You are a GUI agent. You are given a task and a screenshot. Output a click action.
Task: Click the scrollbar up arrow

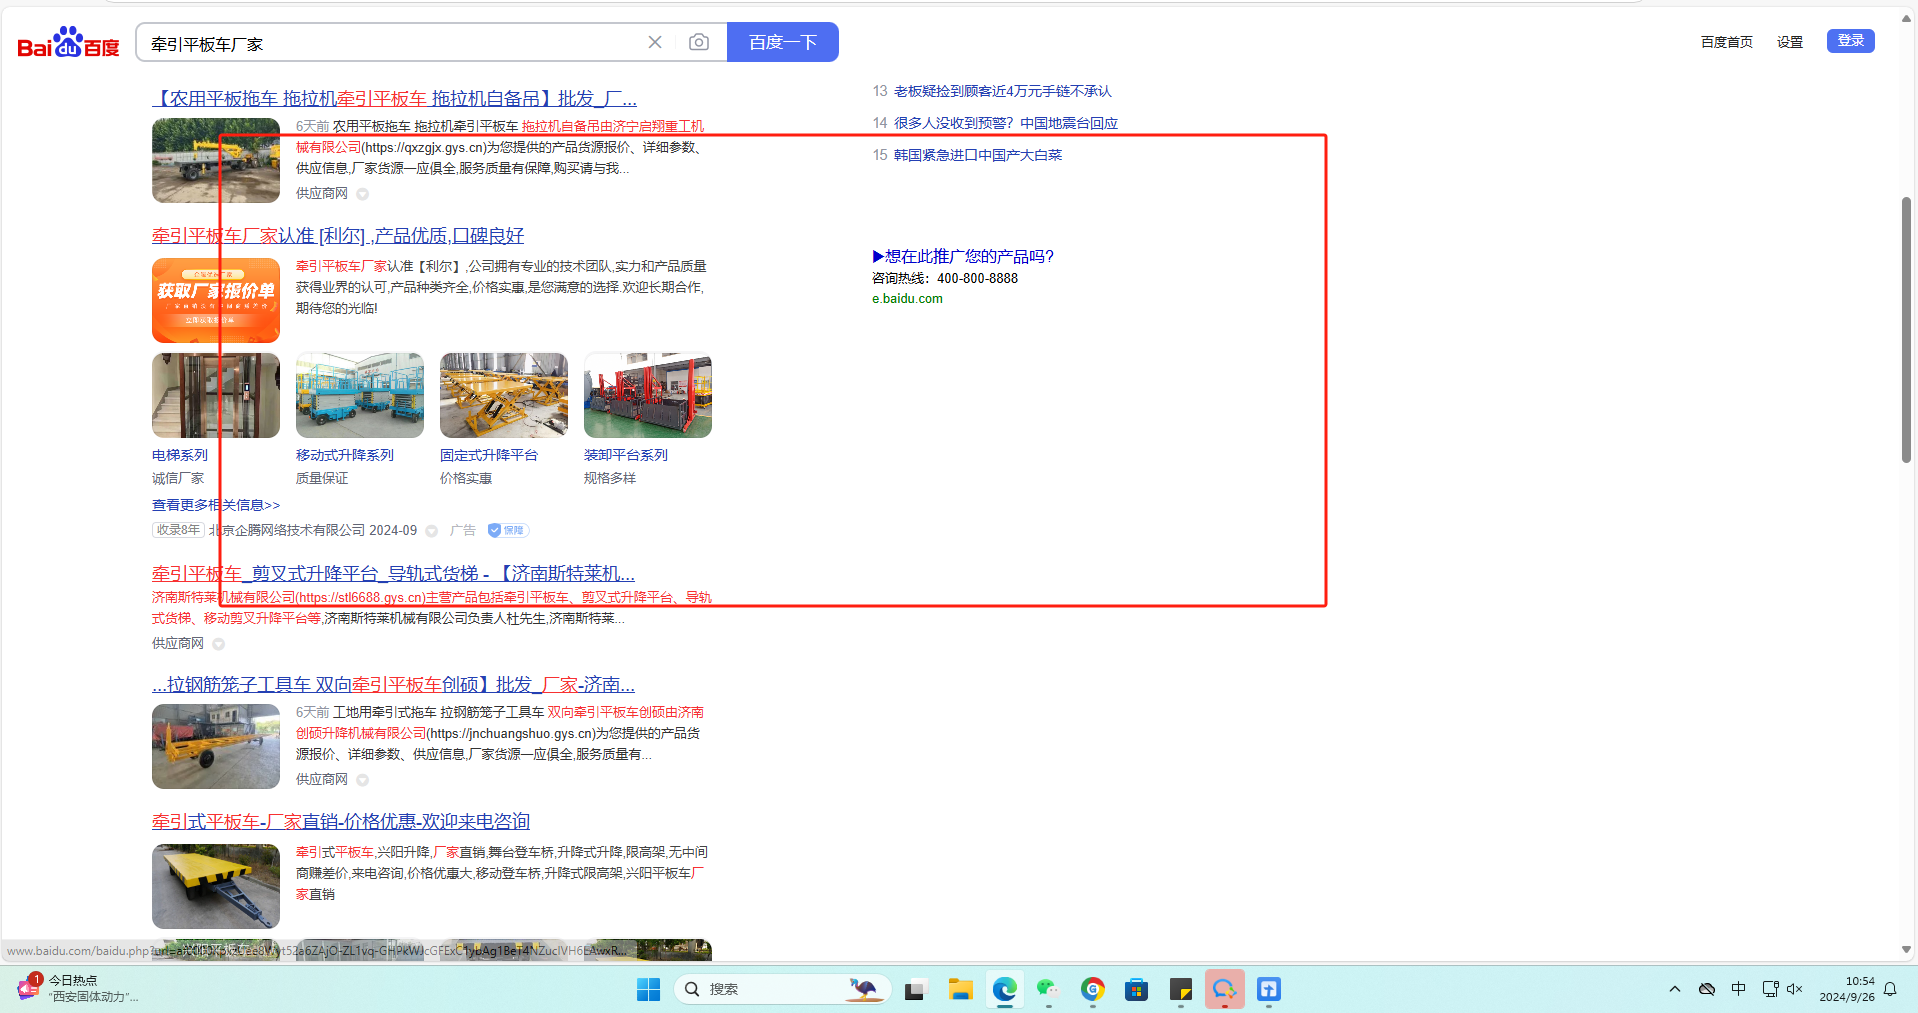click(x=1906, y=18)
